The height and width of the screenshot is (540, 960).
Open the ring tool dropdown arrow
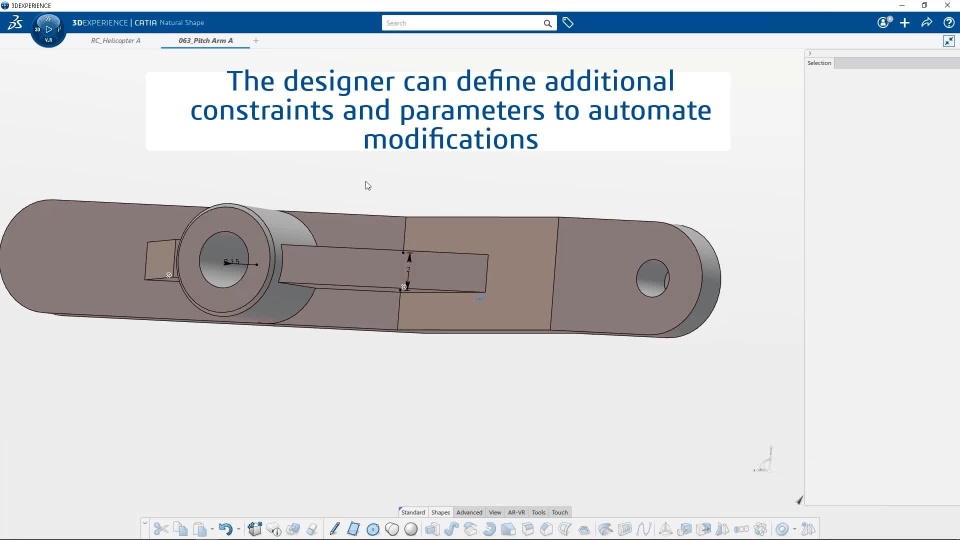pyautogui.click(x=795, y=529)
